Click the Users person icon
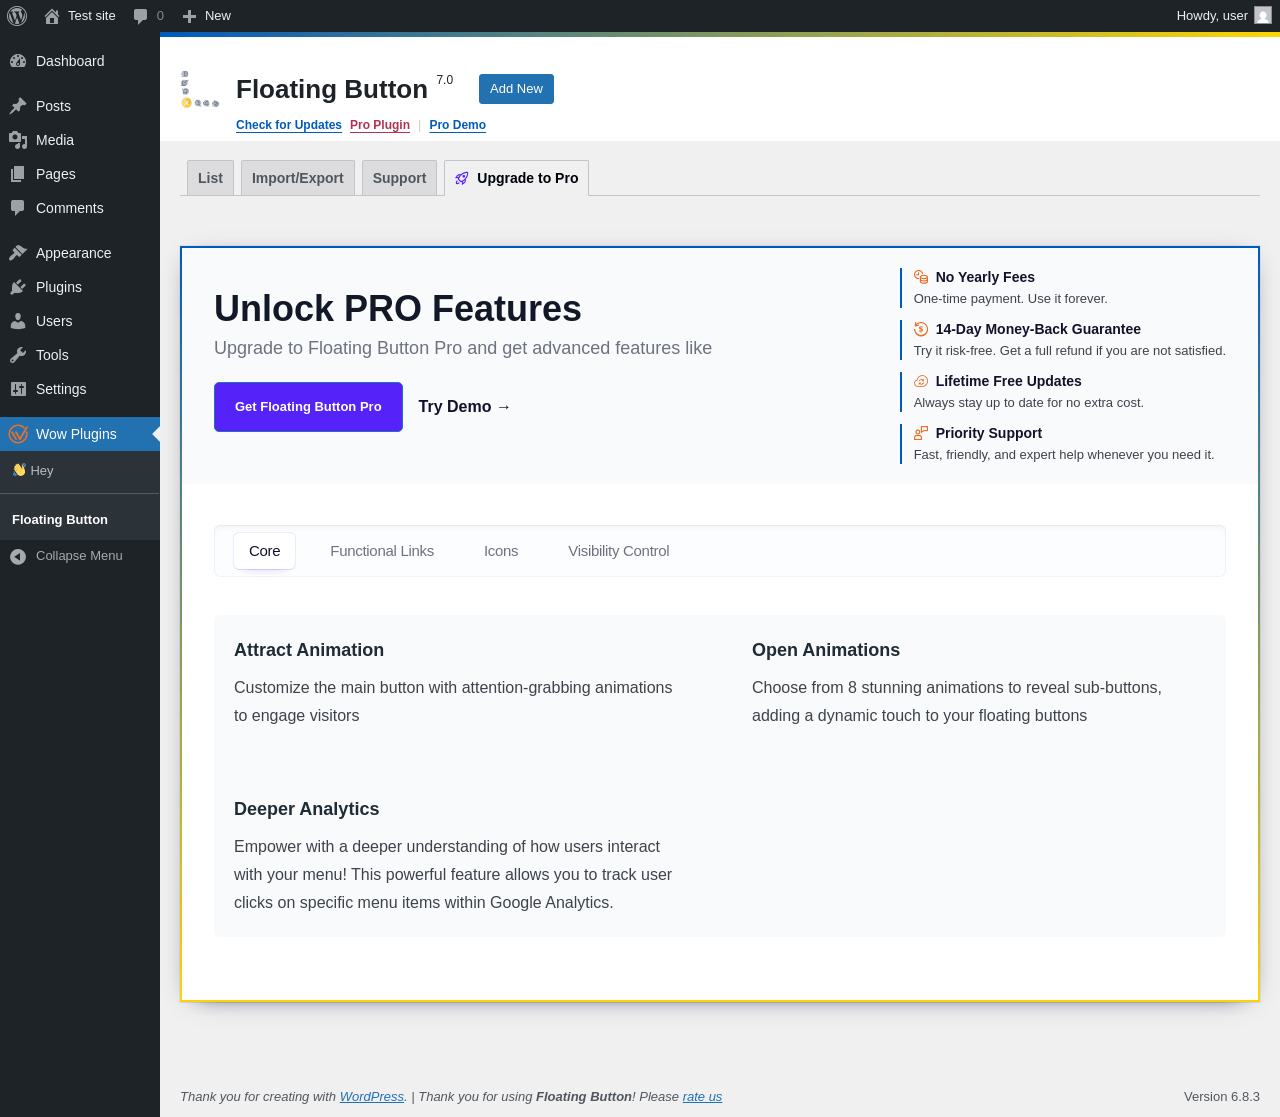The width and height of the screenshot is (1280, 1117). 18,321
